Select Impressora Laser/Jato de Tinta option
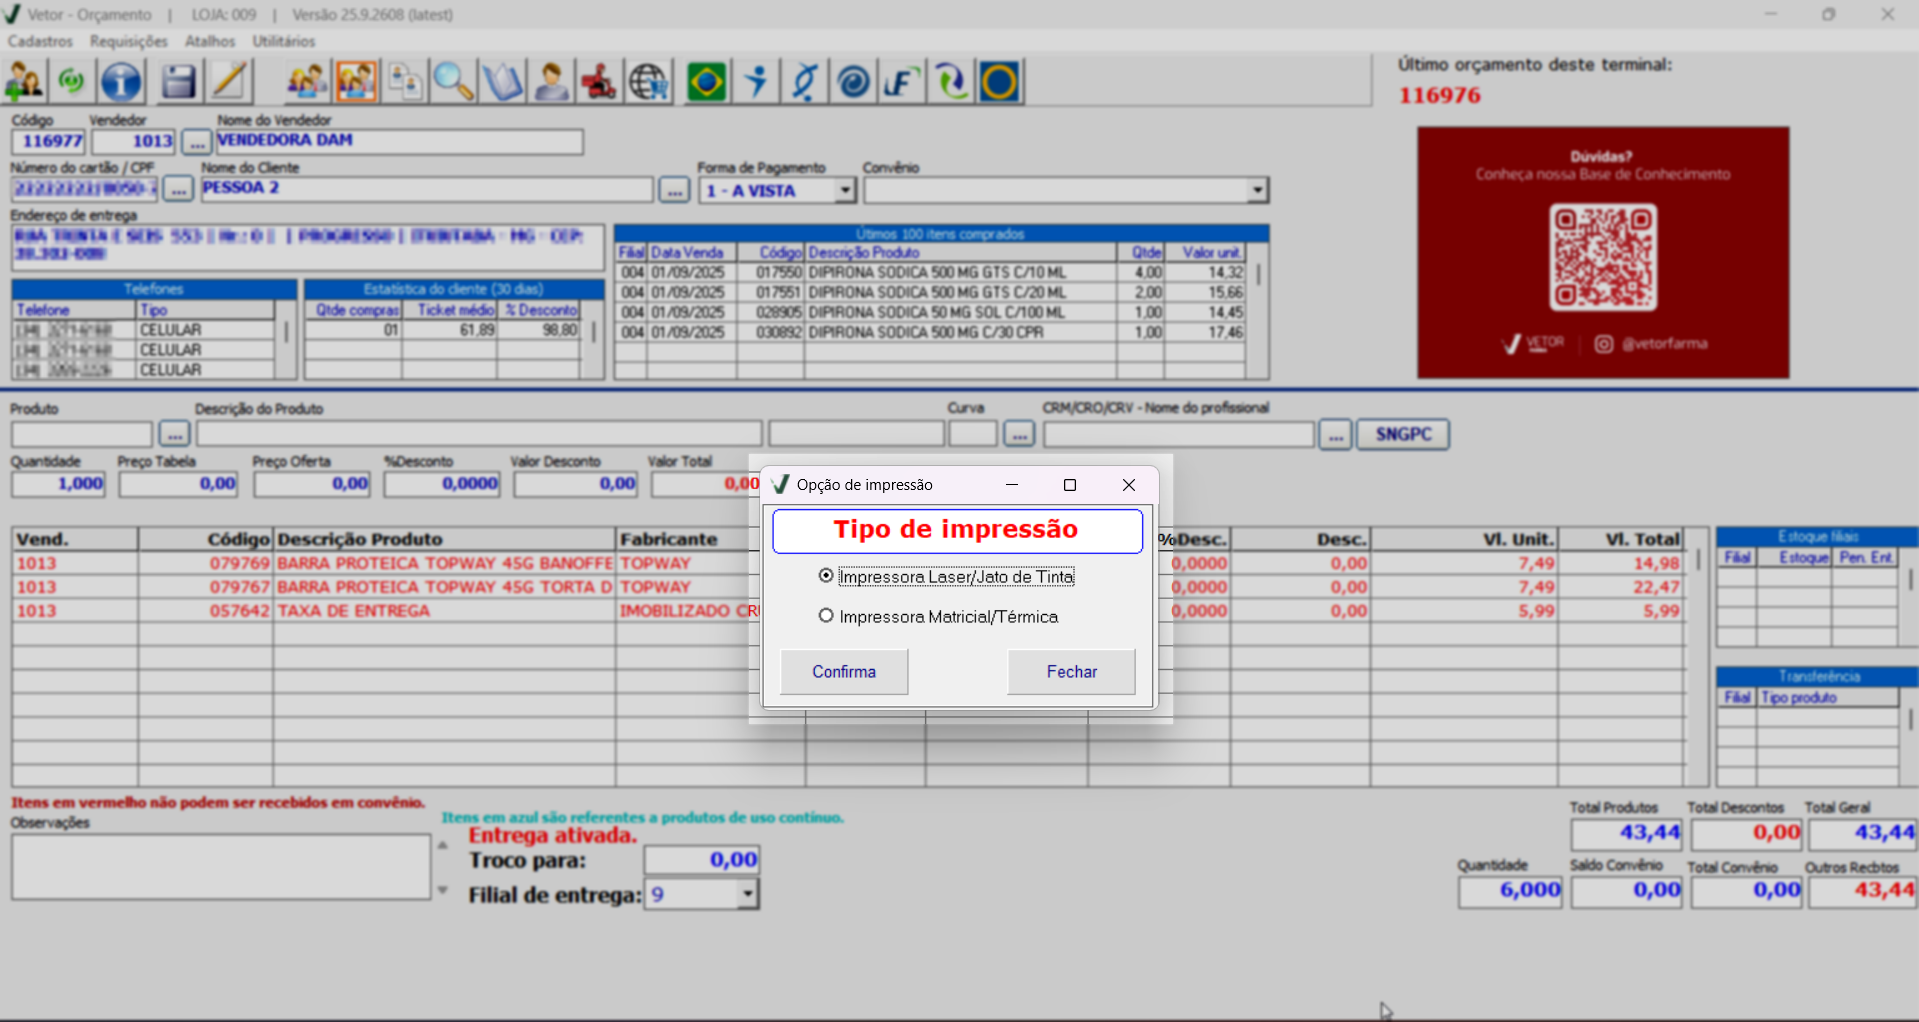The height and width of the screenshot is (1022, 1919). point(826,576)
